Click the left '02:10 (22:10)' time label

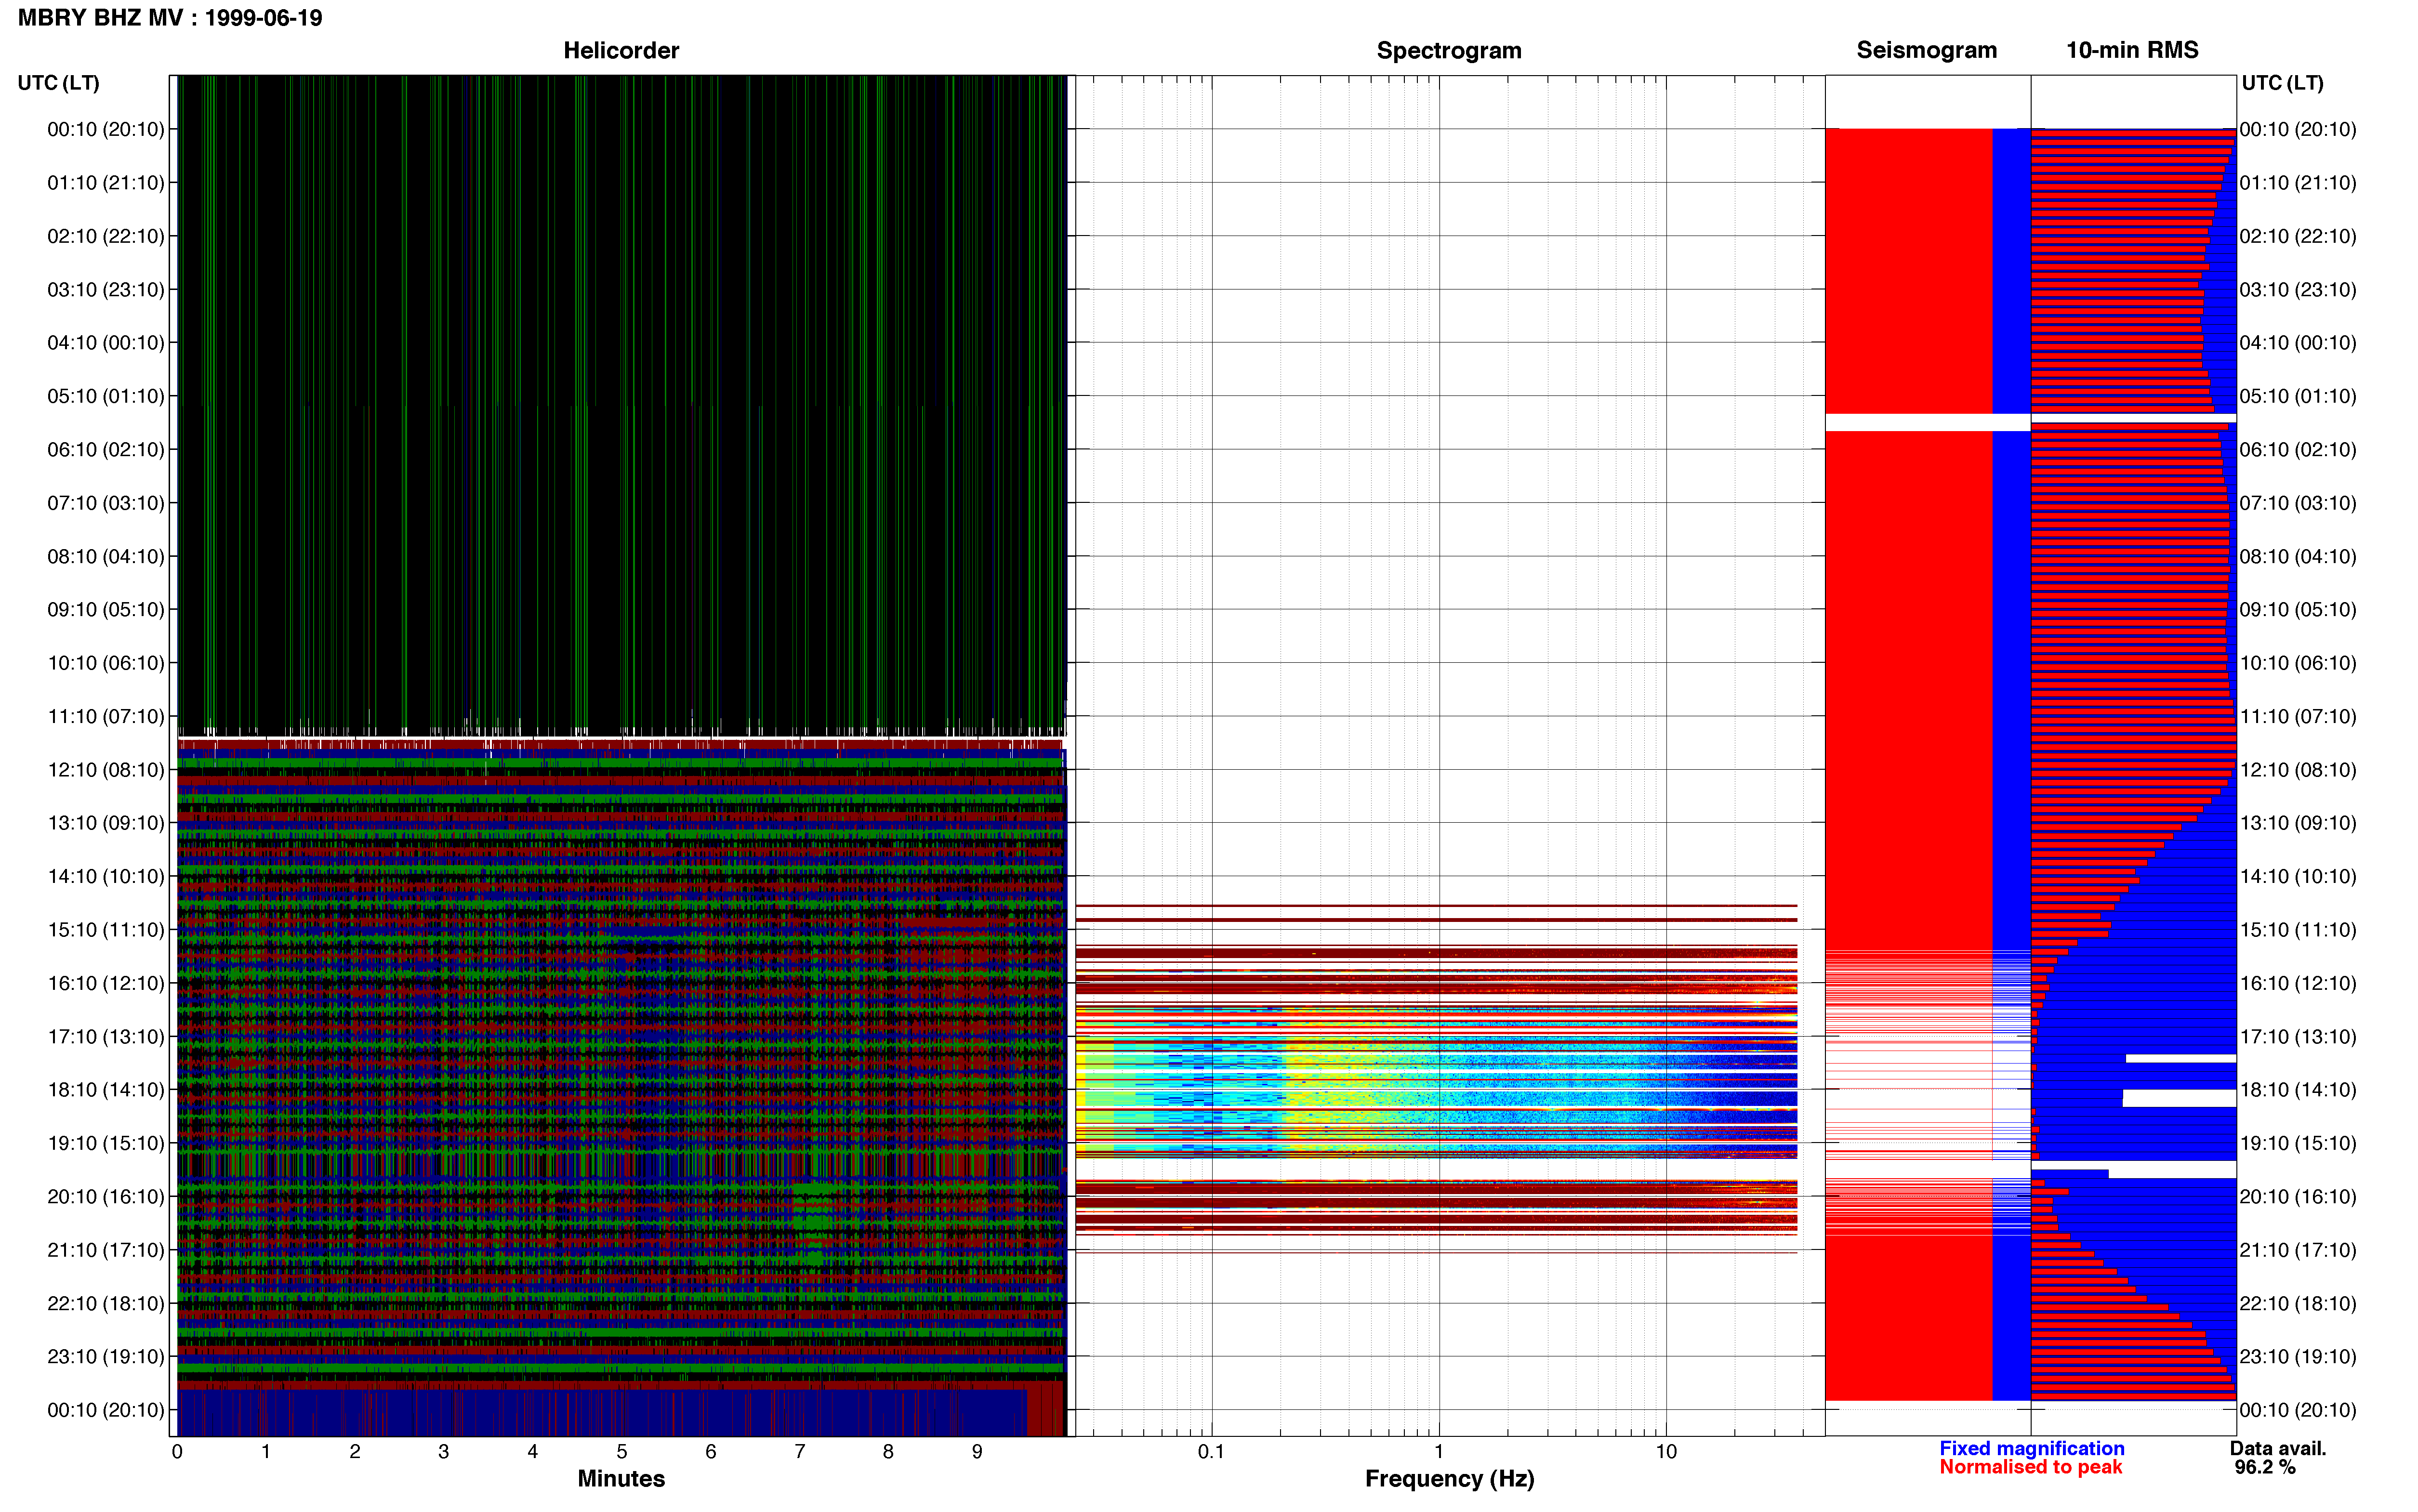point(106,236)
